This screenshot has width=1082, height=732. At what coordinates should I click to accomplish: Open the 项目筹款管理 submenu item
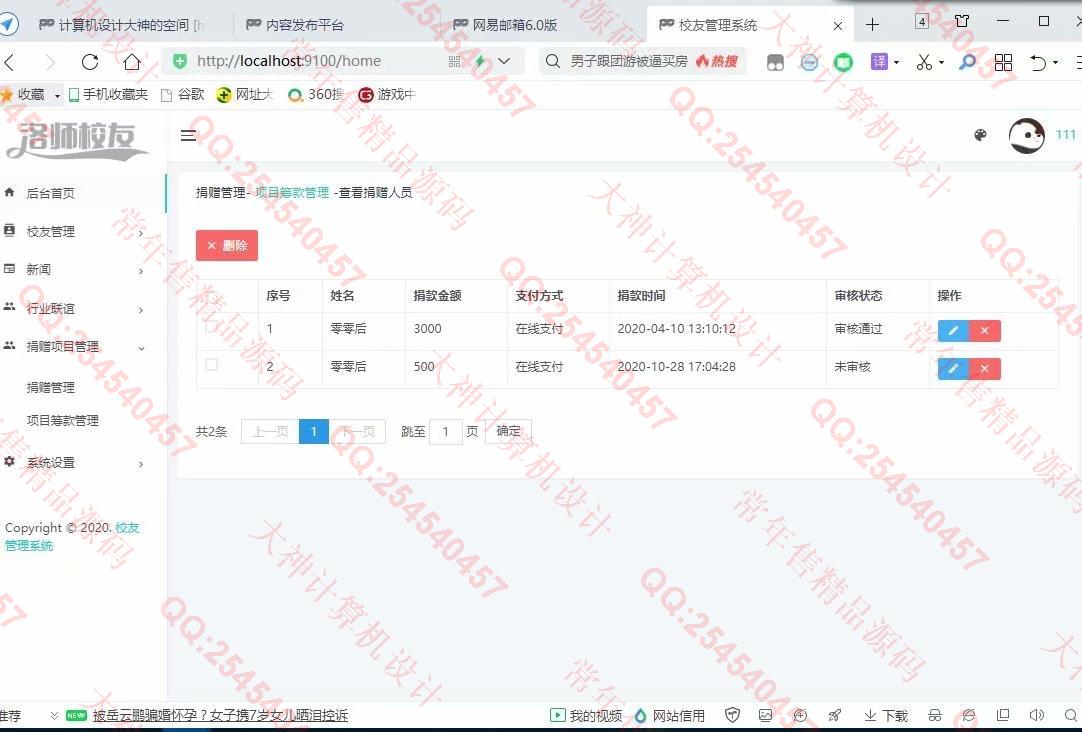click(x=63, y=420)
